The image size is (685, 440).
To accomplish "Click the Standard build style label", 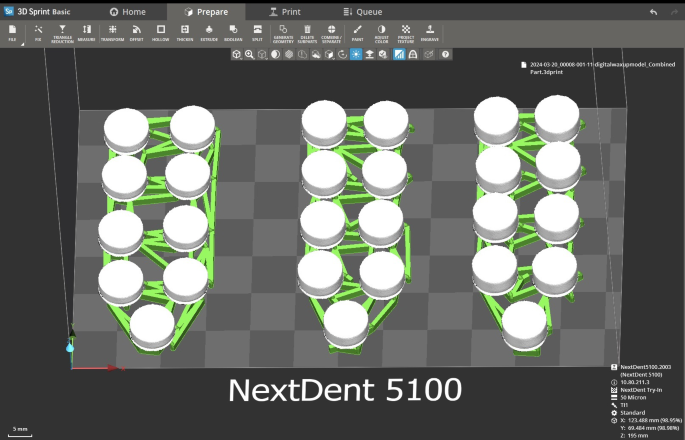I will (633, 413).
